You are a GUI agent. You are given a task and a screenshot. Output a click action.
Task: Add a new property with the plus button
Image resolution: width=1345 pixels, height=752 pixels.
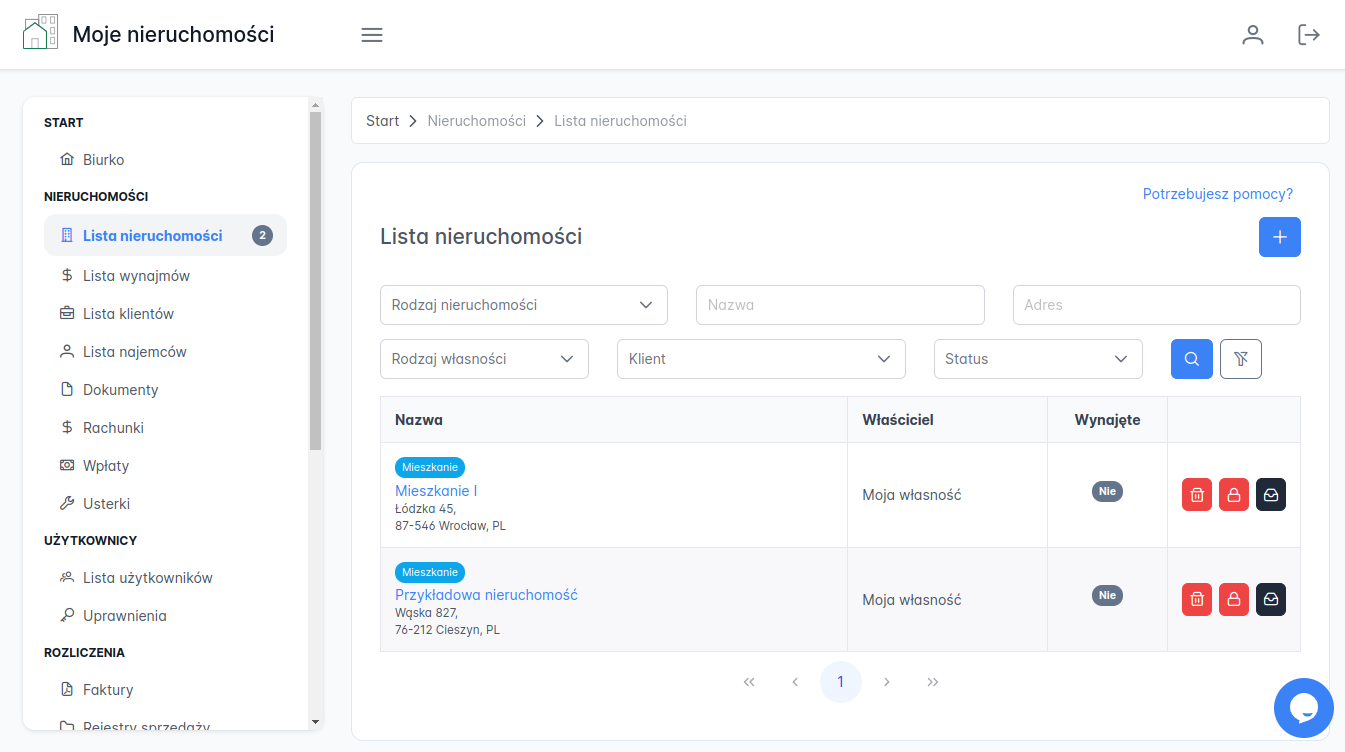pos(1279,237)
